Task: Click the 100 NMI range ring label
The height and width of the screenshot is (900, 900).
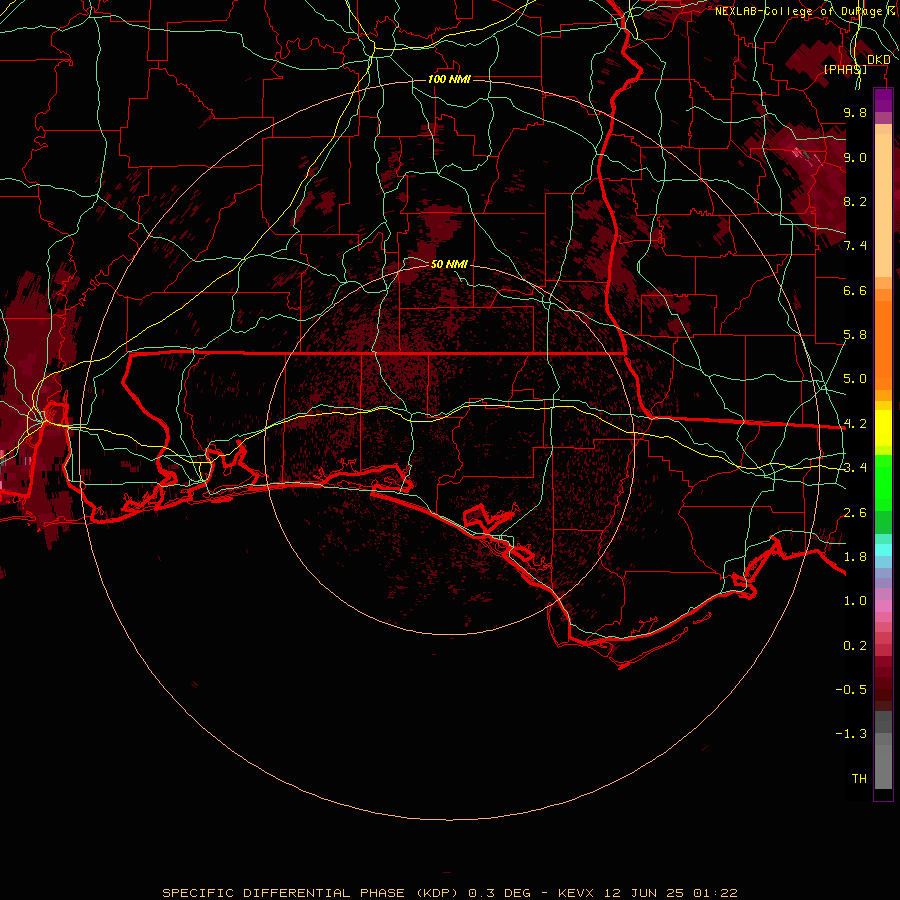Action: [449, 79]
